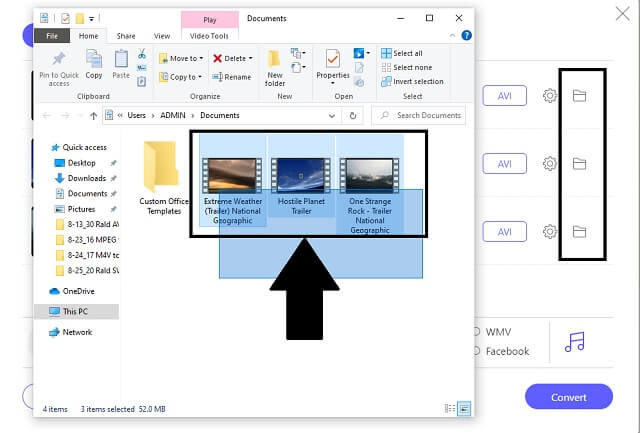Open the address bar history dropdown
This screenshot has height=433, width=640.
tap(332, 116)
